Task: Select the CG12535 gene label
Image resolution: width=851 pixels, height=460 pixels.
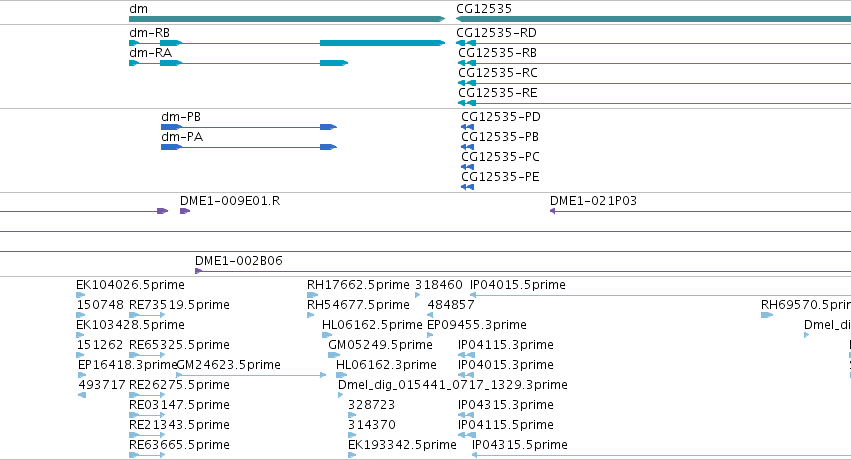Action: click(484, 9)
